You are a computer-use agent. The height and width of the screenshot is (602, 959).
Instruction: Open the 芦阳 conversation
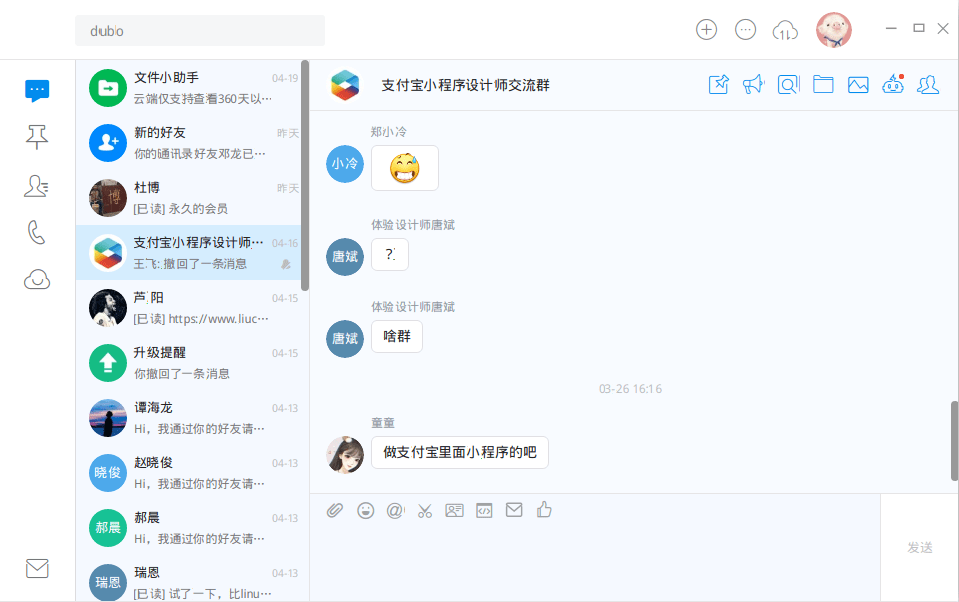point(190,308)
